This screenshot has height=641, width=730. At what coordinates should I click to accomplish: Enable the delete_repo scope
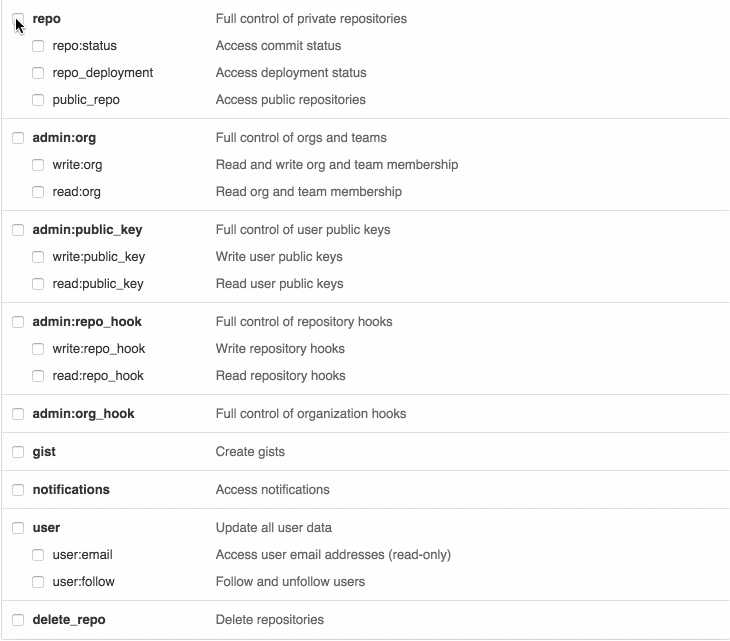18,620
